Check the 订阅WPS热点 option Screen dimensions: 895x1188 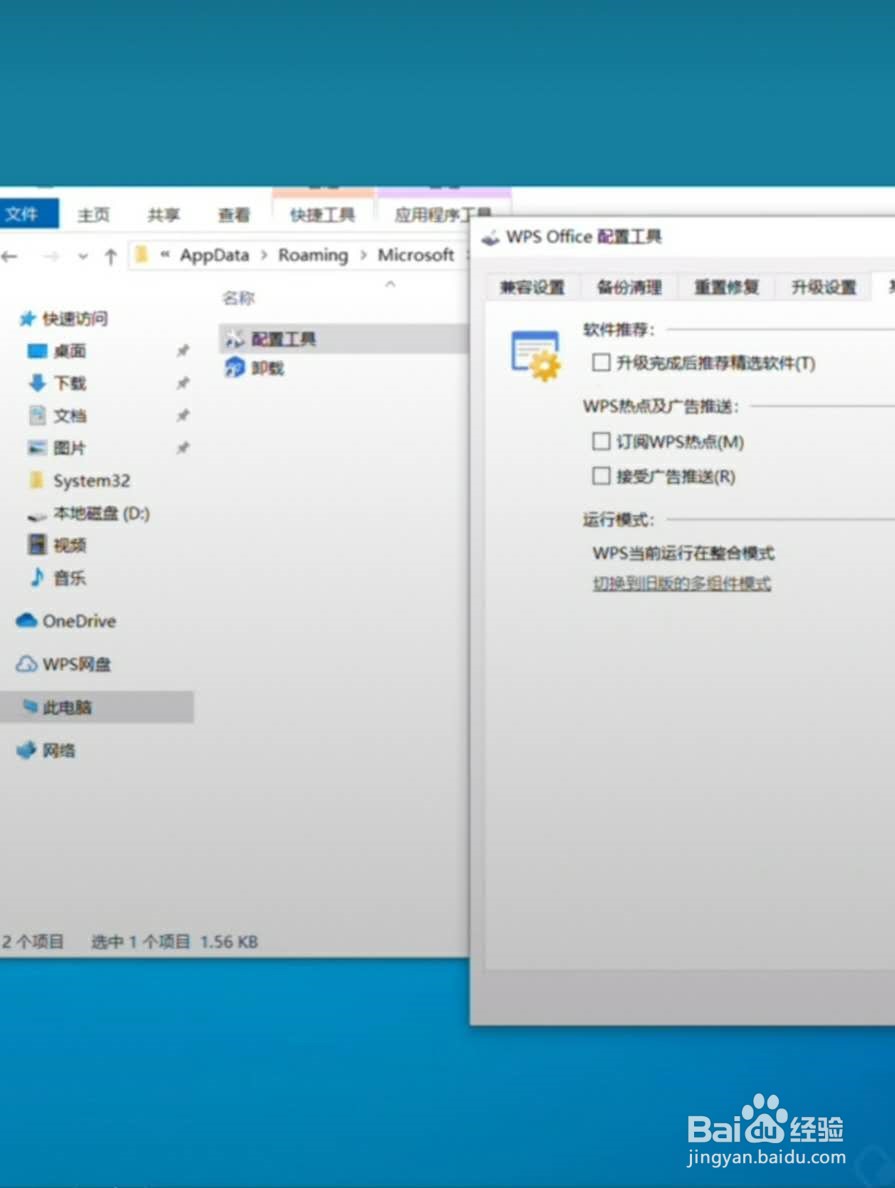601,441
